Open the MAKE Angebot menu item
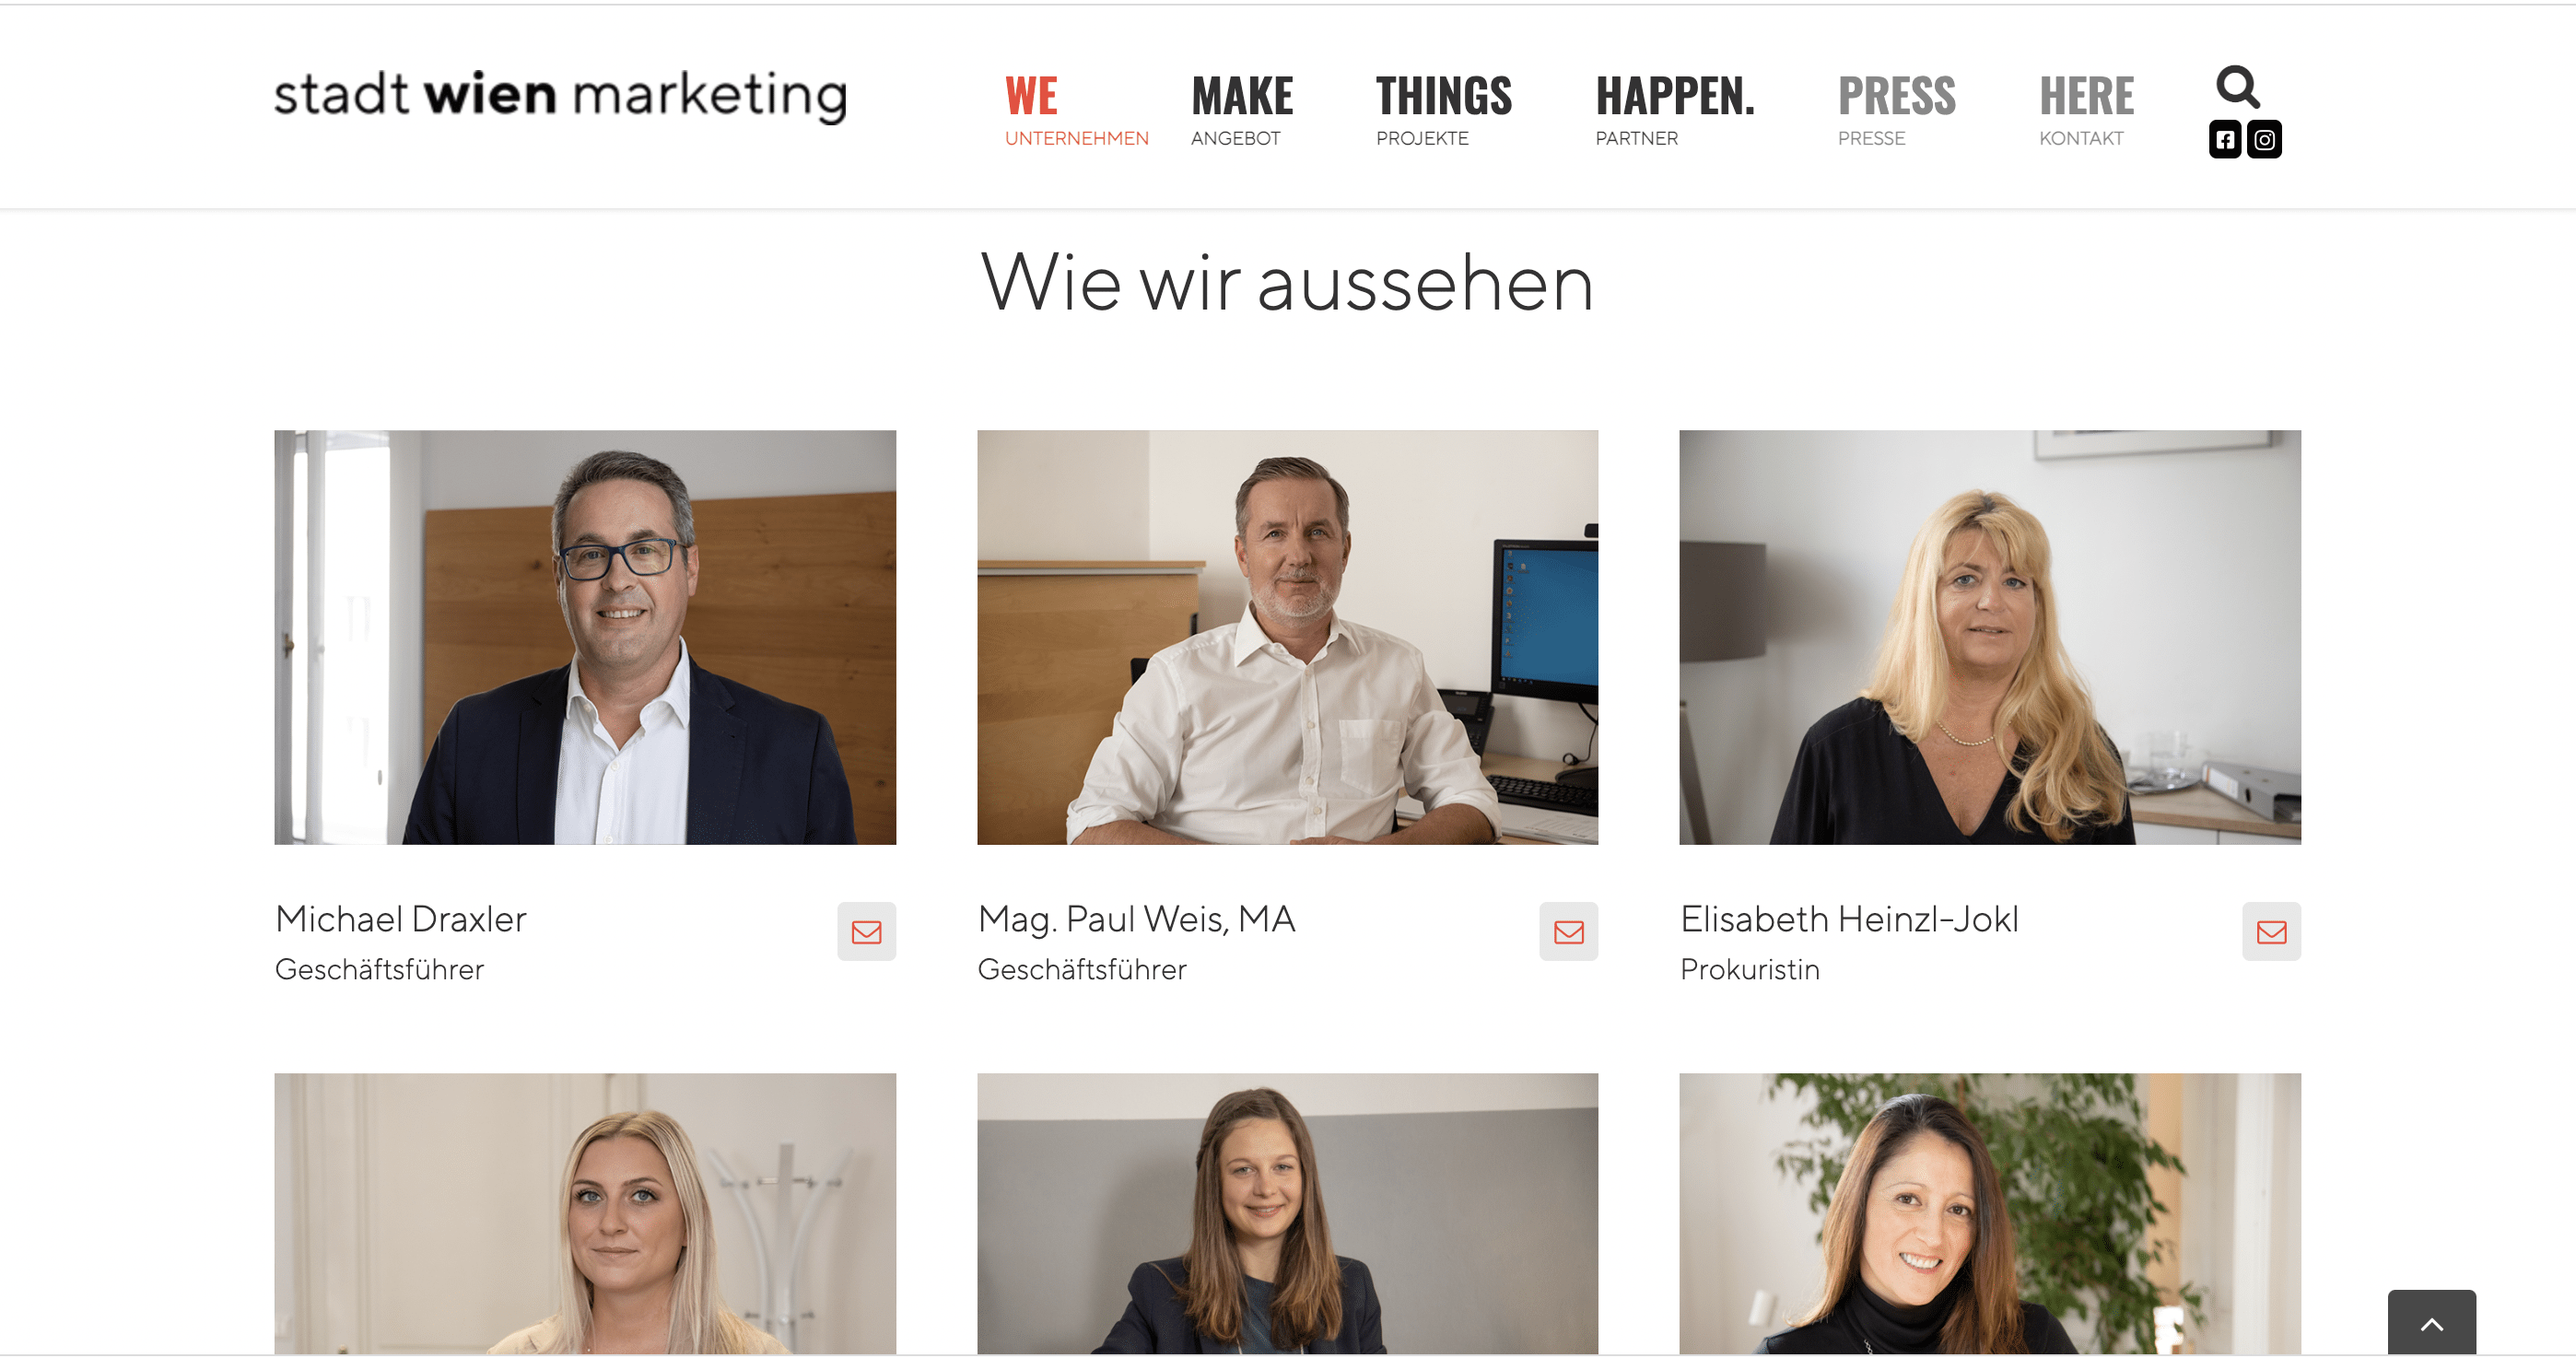Screen dimensions: 2576x1358 pyautogui.click(x=1241, y=110)
